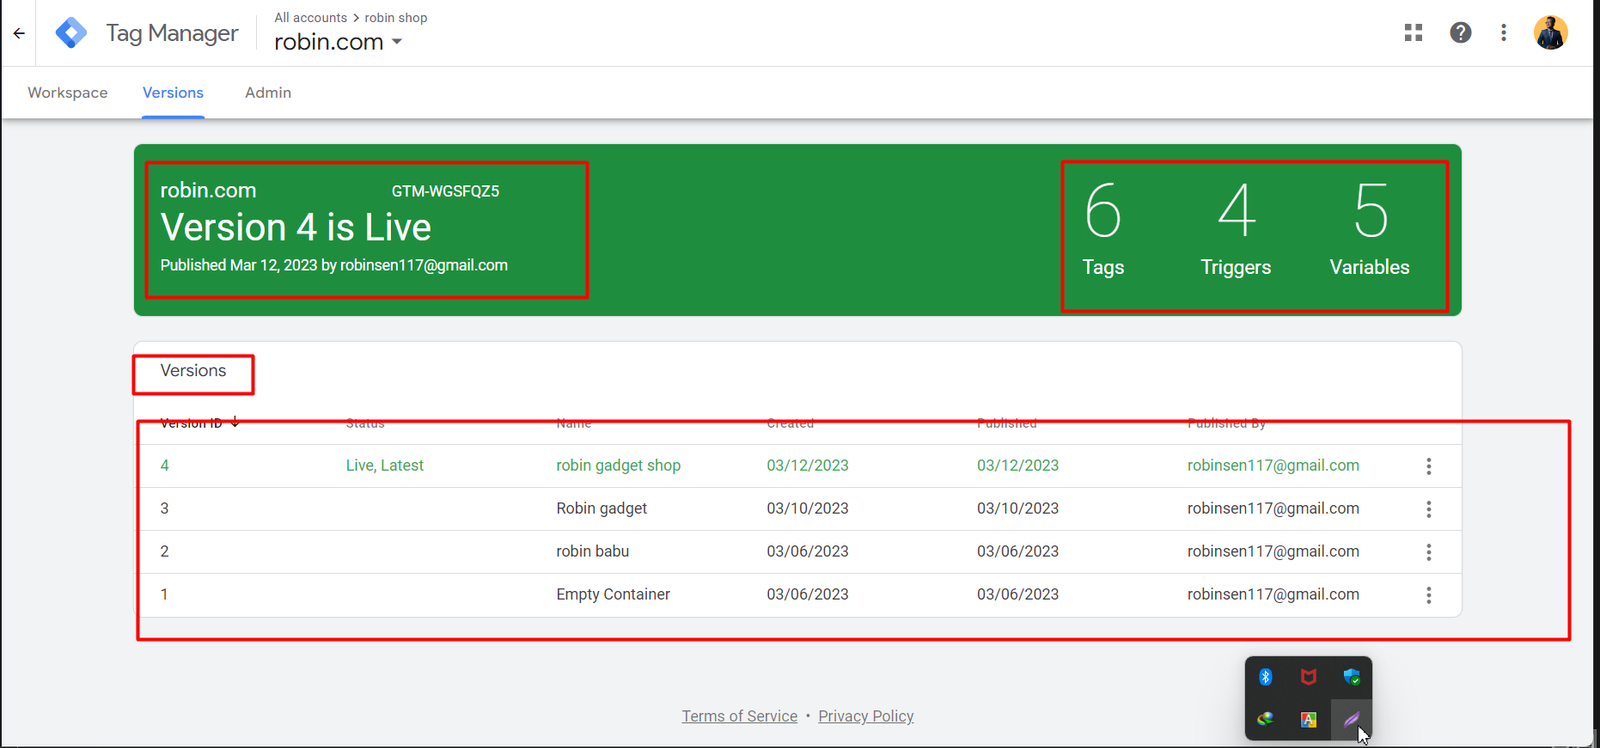
Task: Open version 3 by its ID
Action: [x=165, y=509]
